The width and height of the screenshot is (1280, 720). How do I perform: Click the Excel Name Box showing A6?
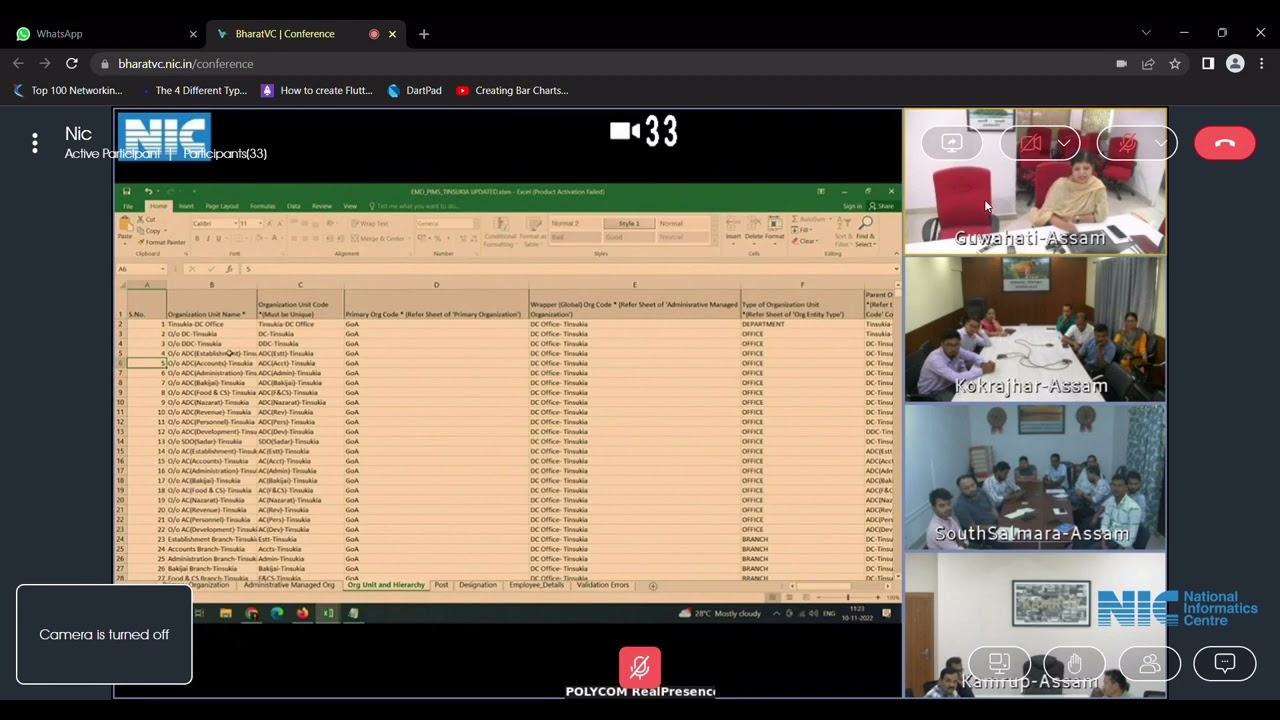click(x=140, y=269)
